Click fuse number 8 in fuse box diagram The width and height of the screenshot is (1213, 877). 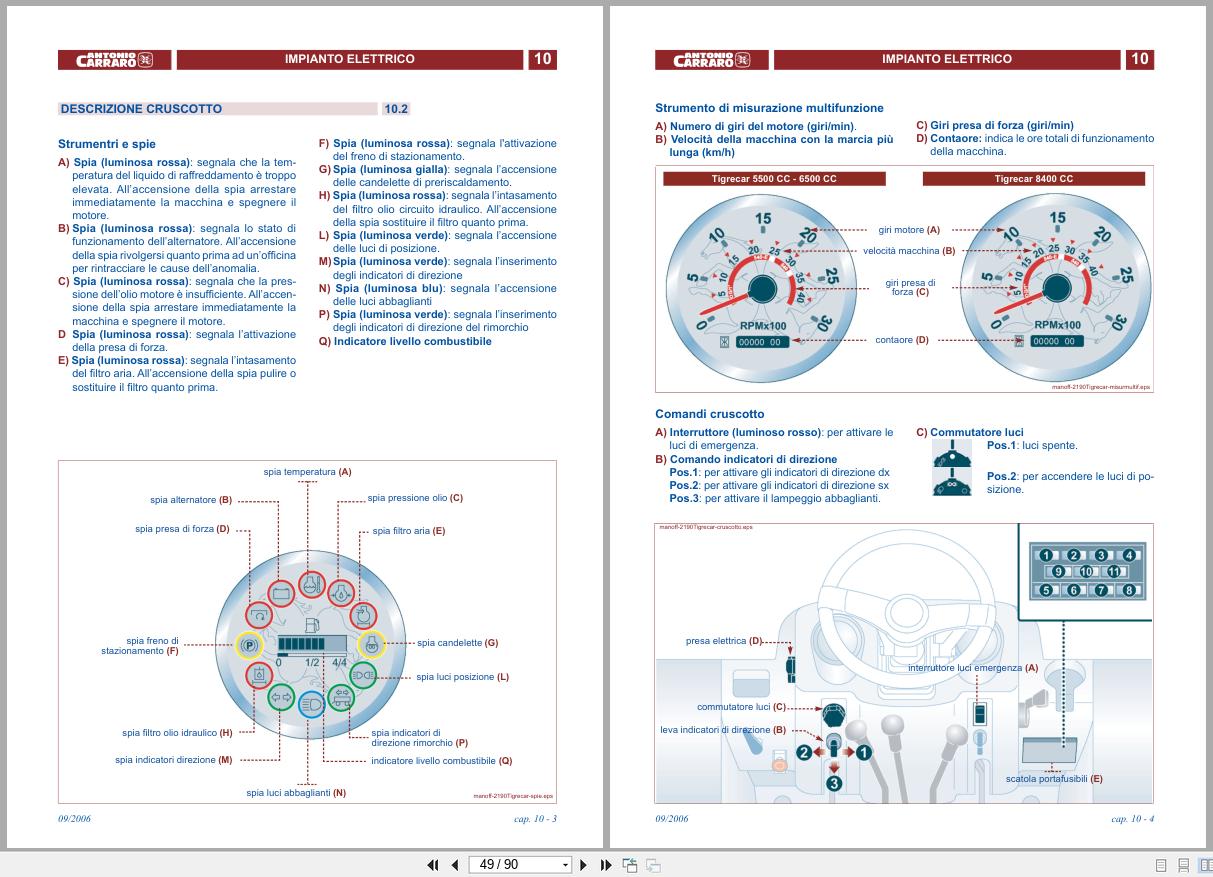(1130, 590)
